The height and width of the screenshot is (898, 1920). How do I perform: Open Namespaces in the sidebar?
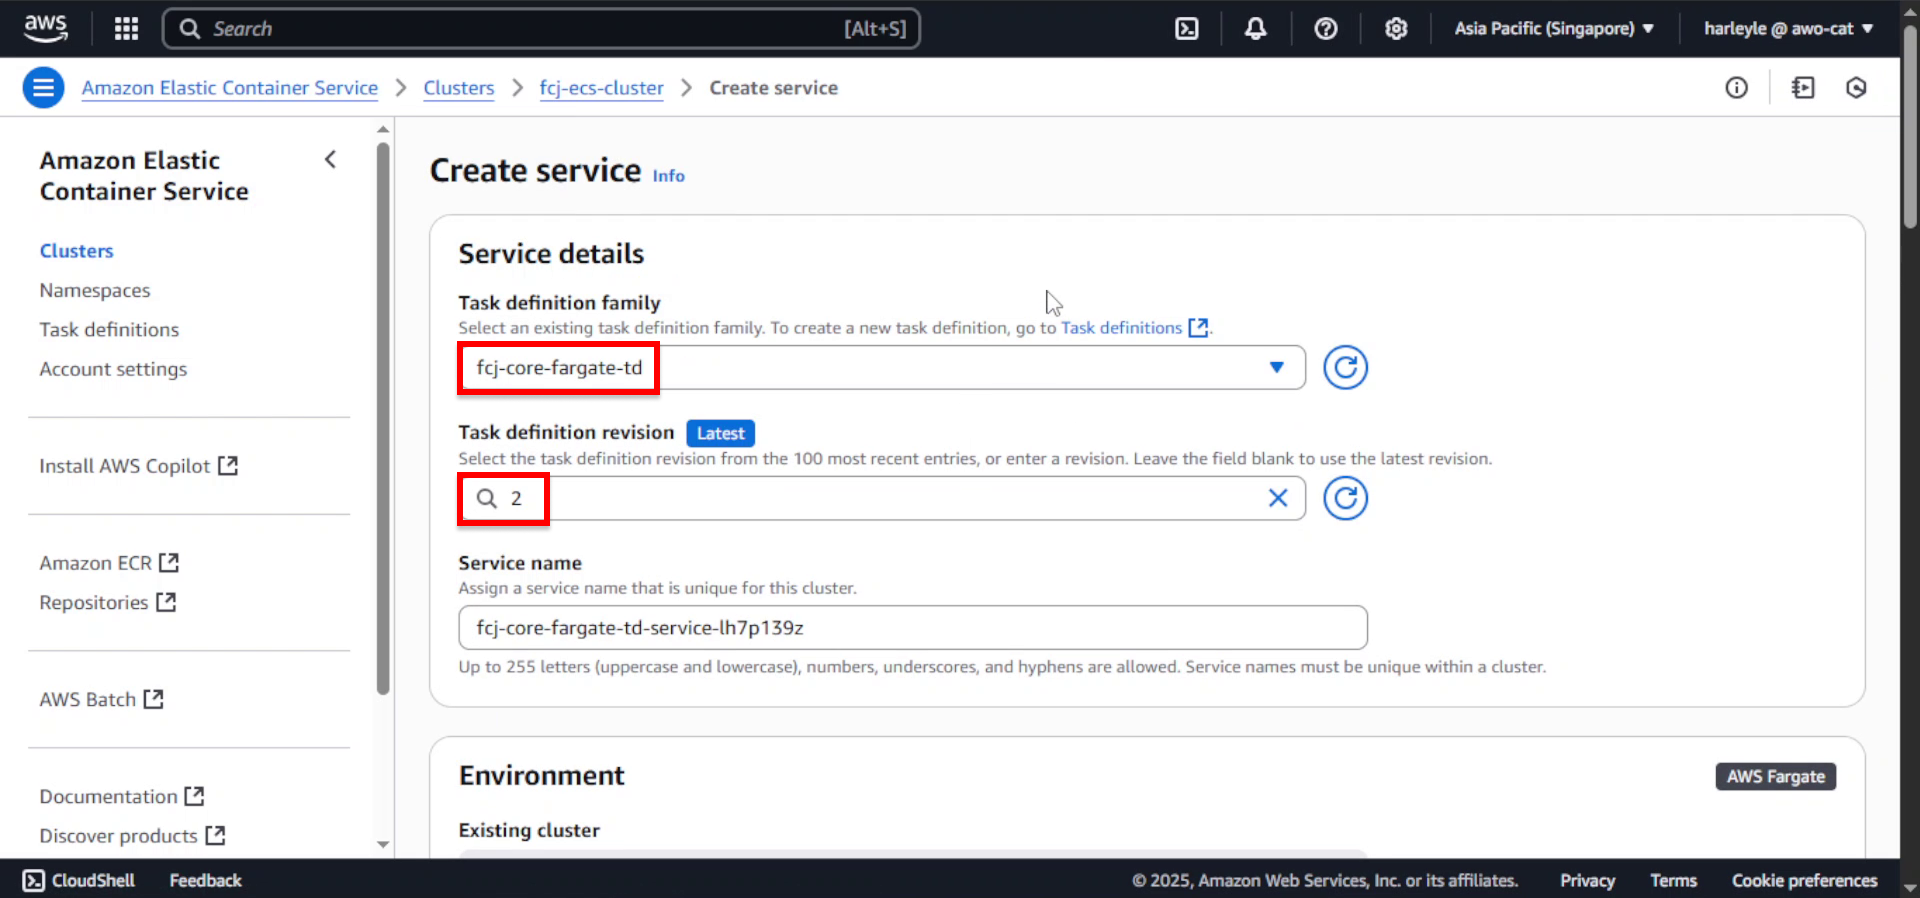pyautogui.click(x=95, y=290)
